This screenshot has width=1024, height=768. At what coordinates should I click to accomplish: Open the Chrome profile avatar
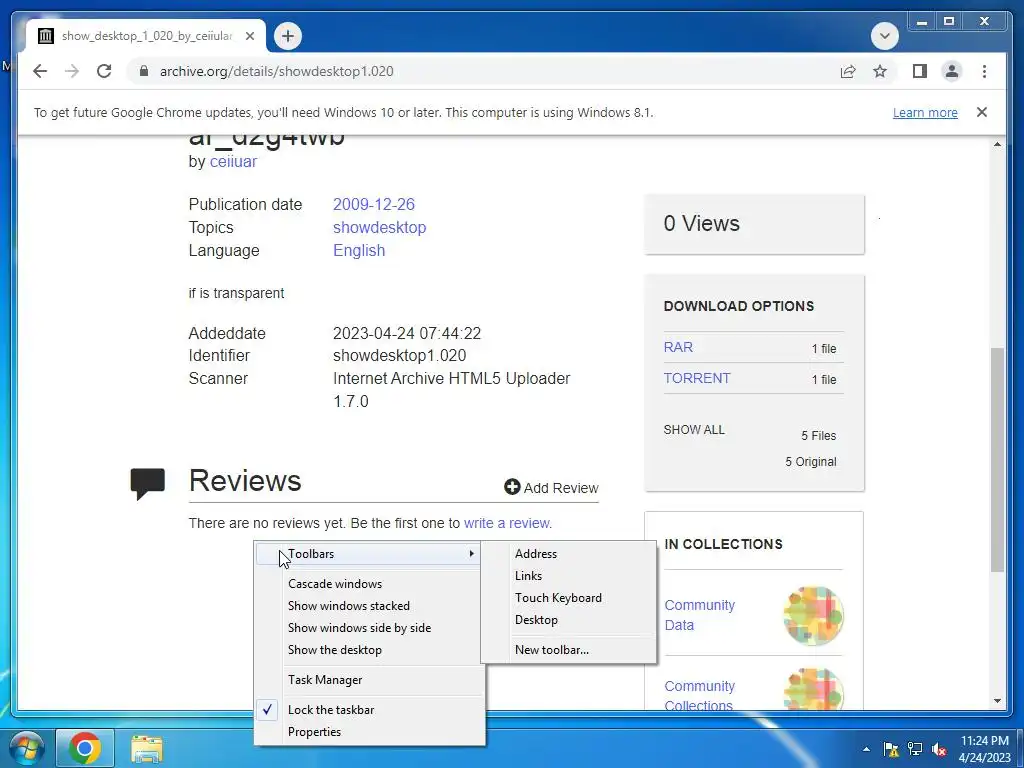click(952, 71)
